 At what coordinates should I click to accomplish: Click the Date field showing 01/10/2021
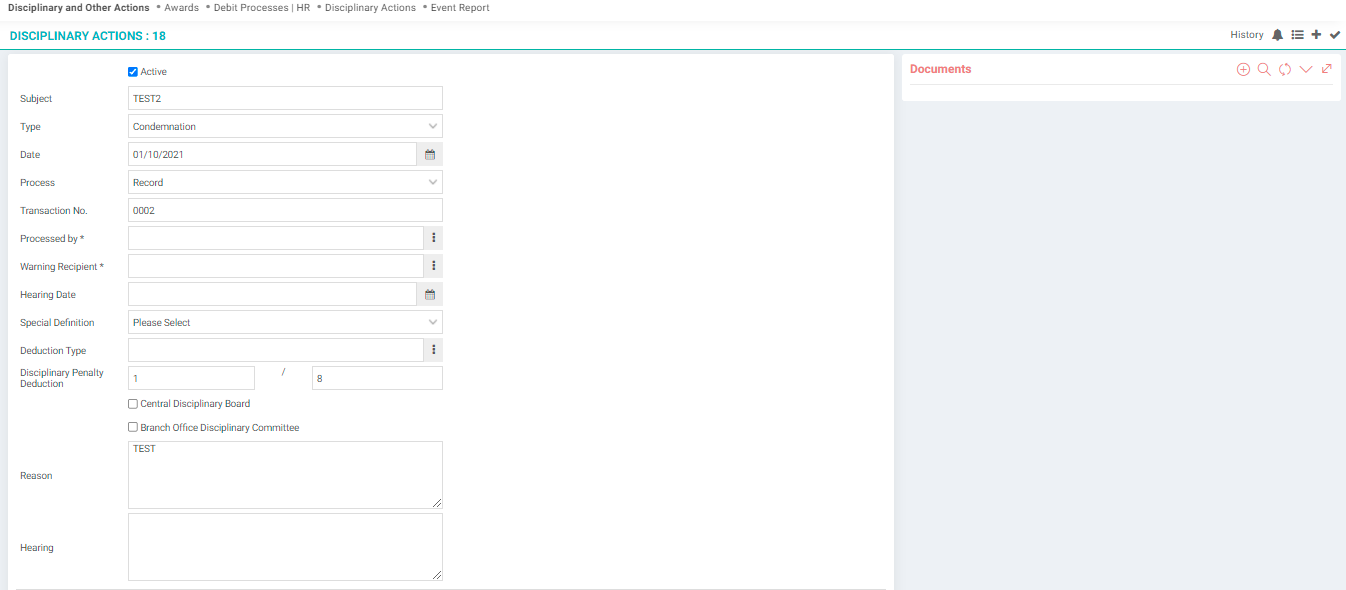coord(272,154)
